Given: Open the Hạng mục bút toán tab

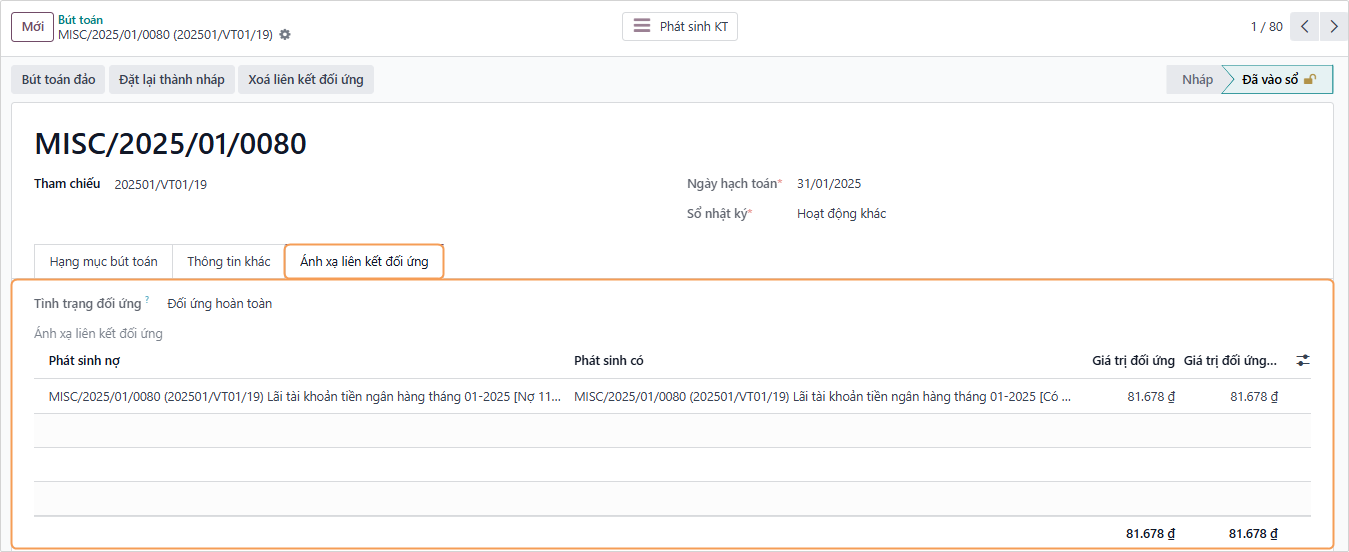Looking at the screenshot, I should click(103, 262).
